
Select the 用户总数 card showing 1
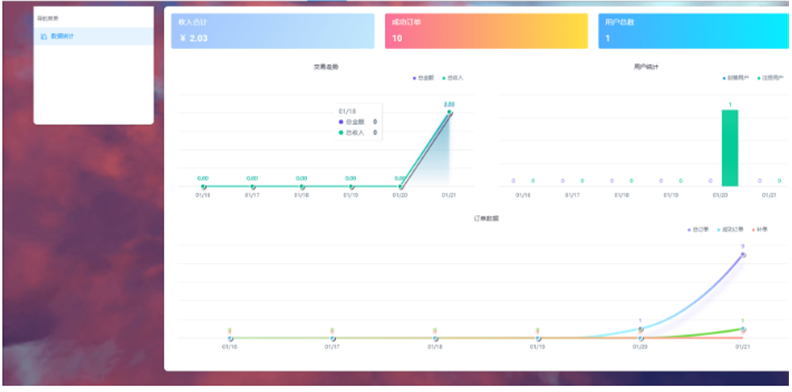(x=695, y=31)
